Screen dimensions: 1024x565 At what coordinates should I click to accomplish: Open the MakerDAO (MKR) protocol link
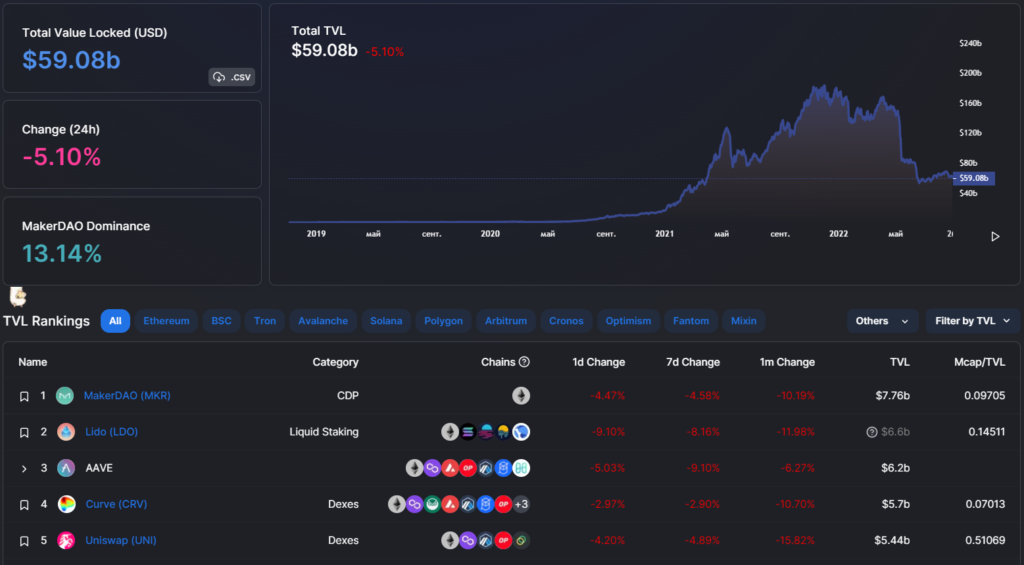[127, 396]
